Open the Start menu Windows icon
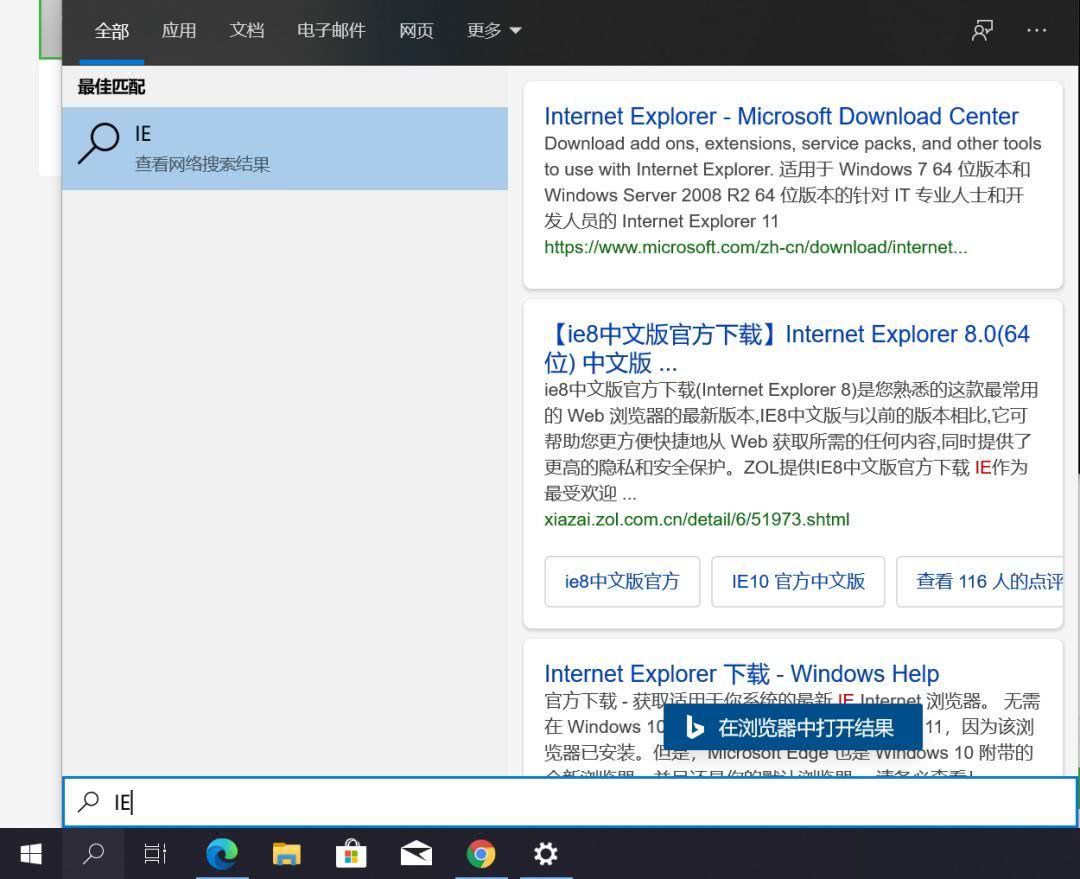Image resolution: width=1080 pixels, height=879 pixels. point(31,854)
